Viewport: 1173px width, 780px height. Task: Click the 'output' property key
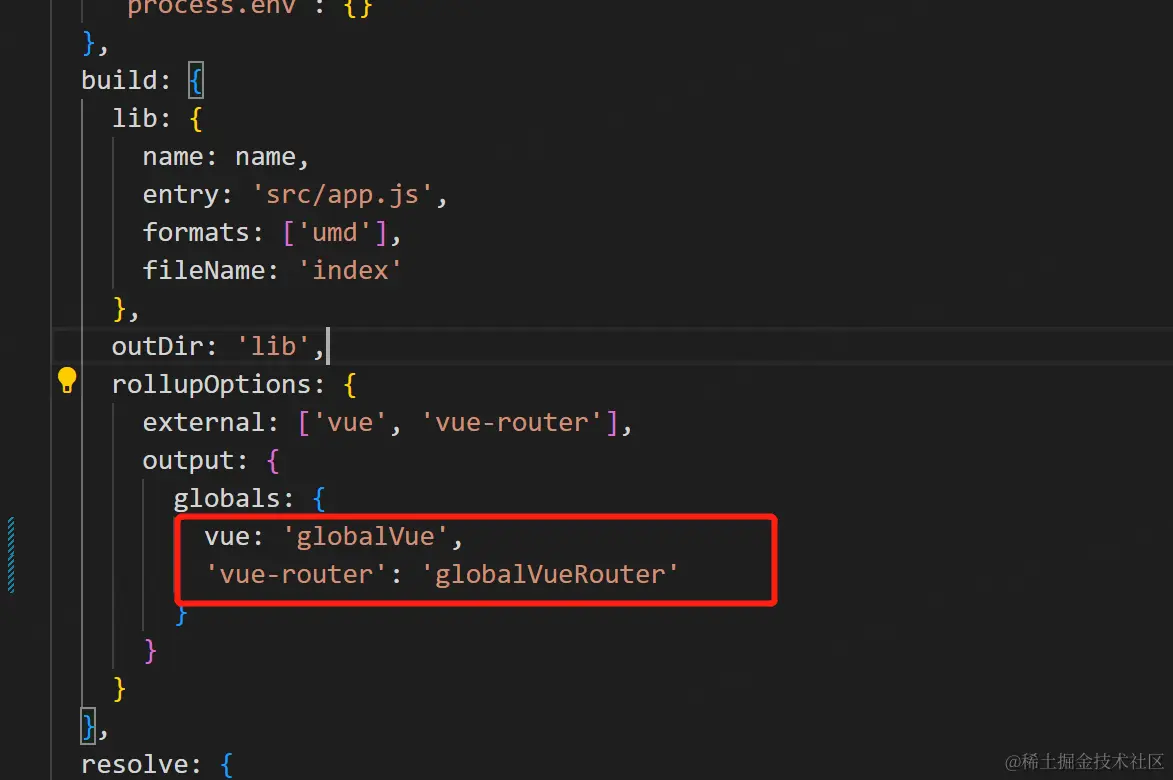click(189, 461)
